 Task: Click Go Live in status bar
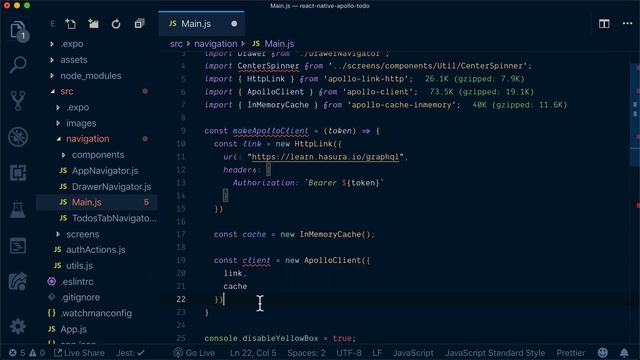[194, 353]
